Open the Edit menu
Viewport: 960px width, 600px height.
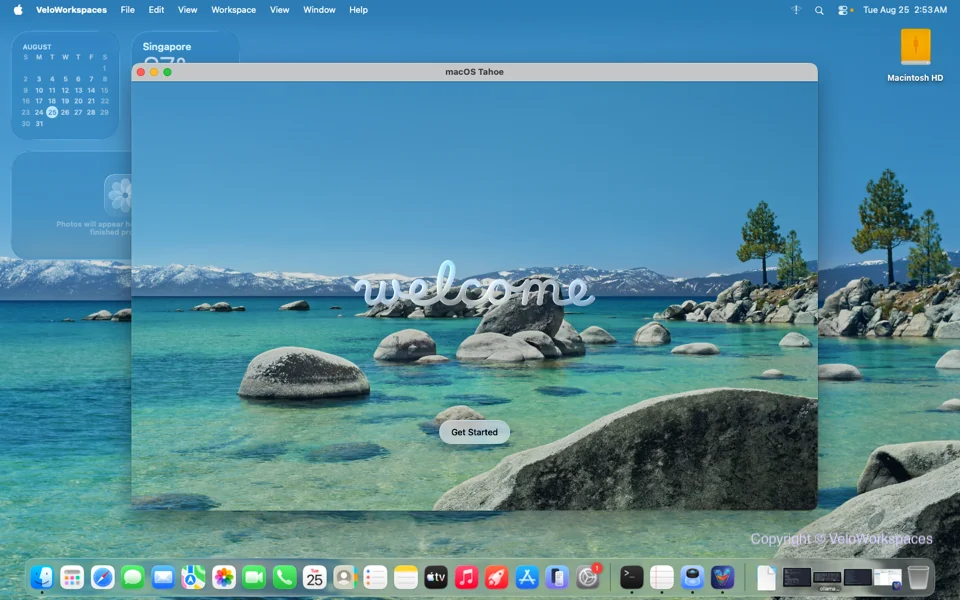point(156,10)
